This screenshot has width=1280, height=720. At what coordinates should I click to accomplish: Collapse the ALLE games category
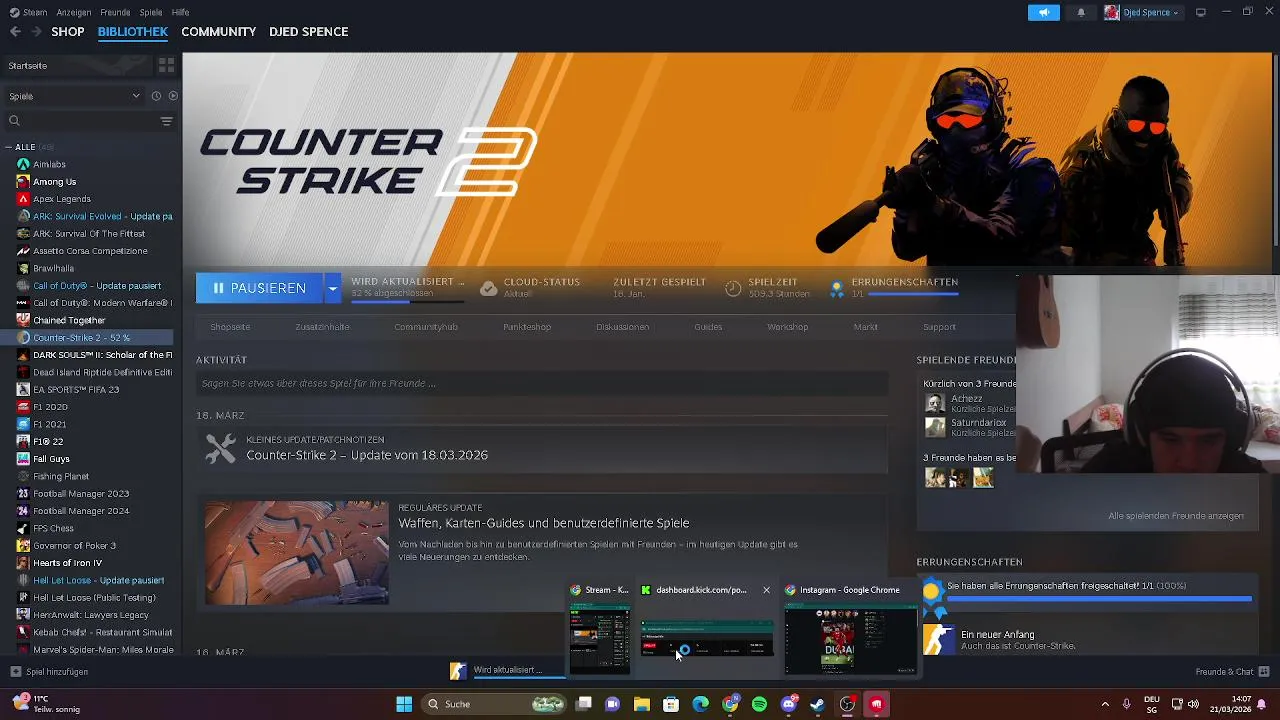[x=9, y=147]
